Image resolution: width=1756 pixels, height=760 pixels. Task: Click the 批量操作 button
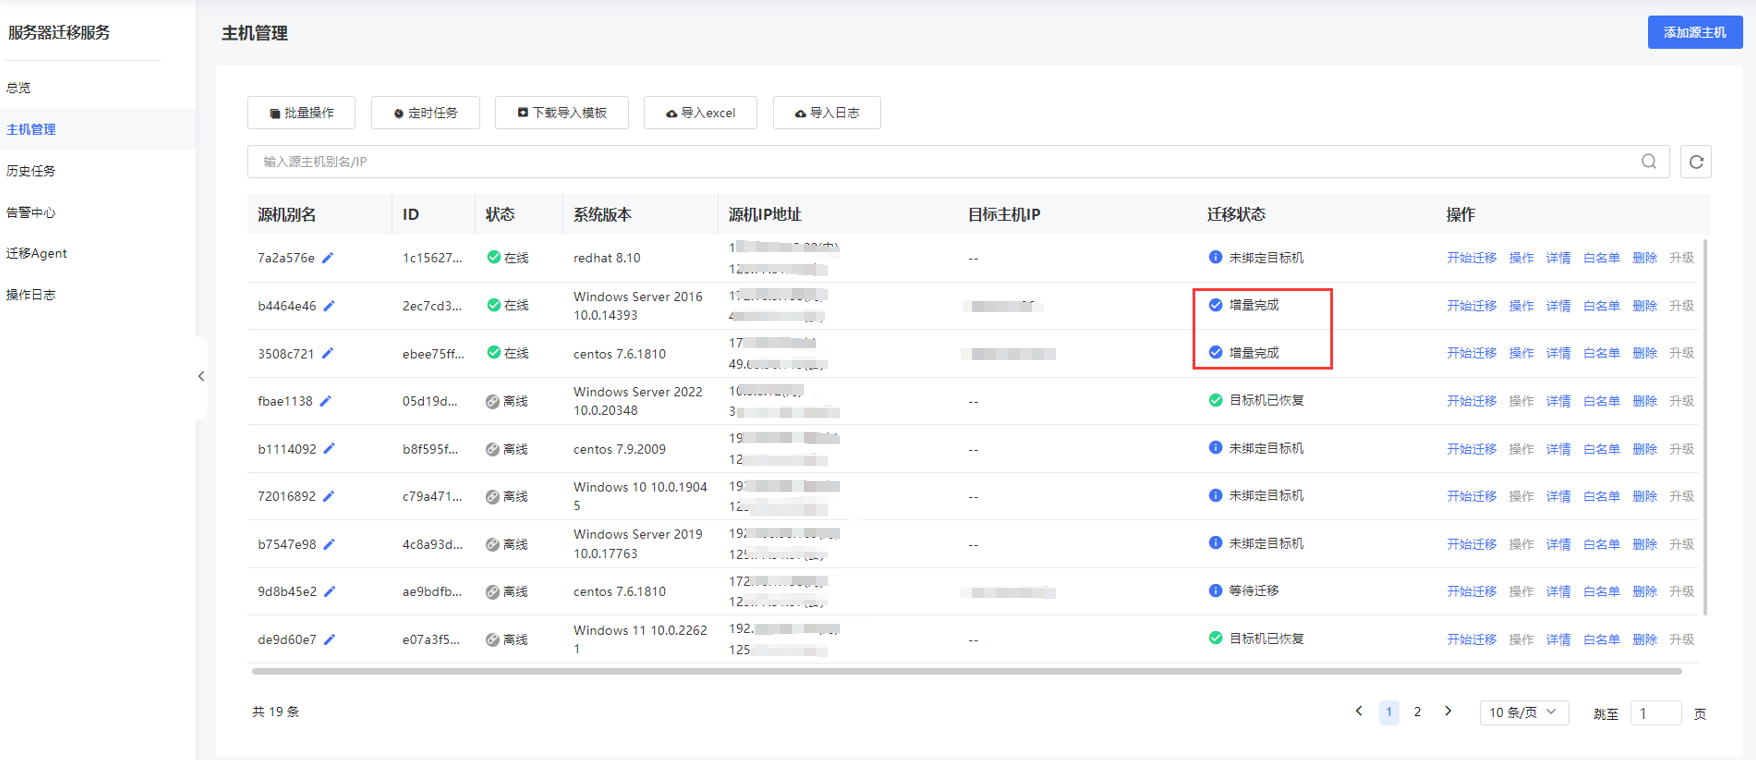click(x=301, y=113)
